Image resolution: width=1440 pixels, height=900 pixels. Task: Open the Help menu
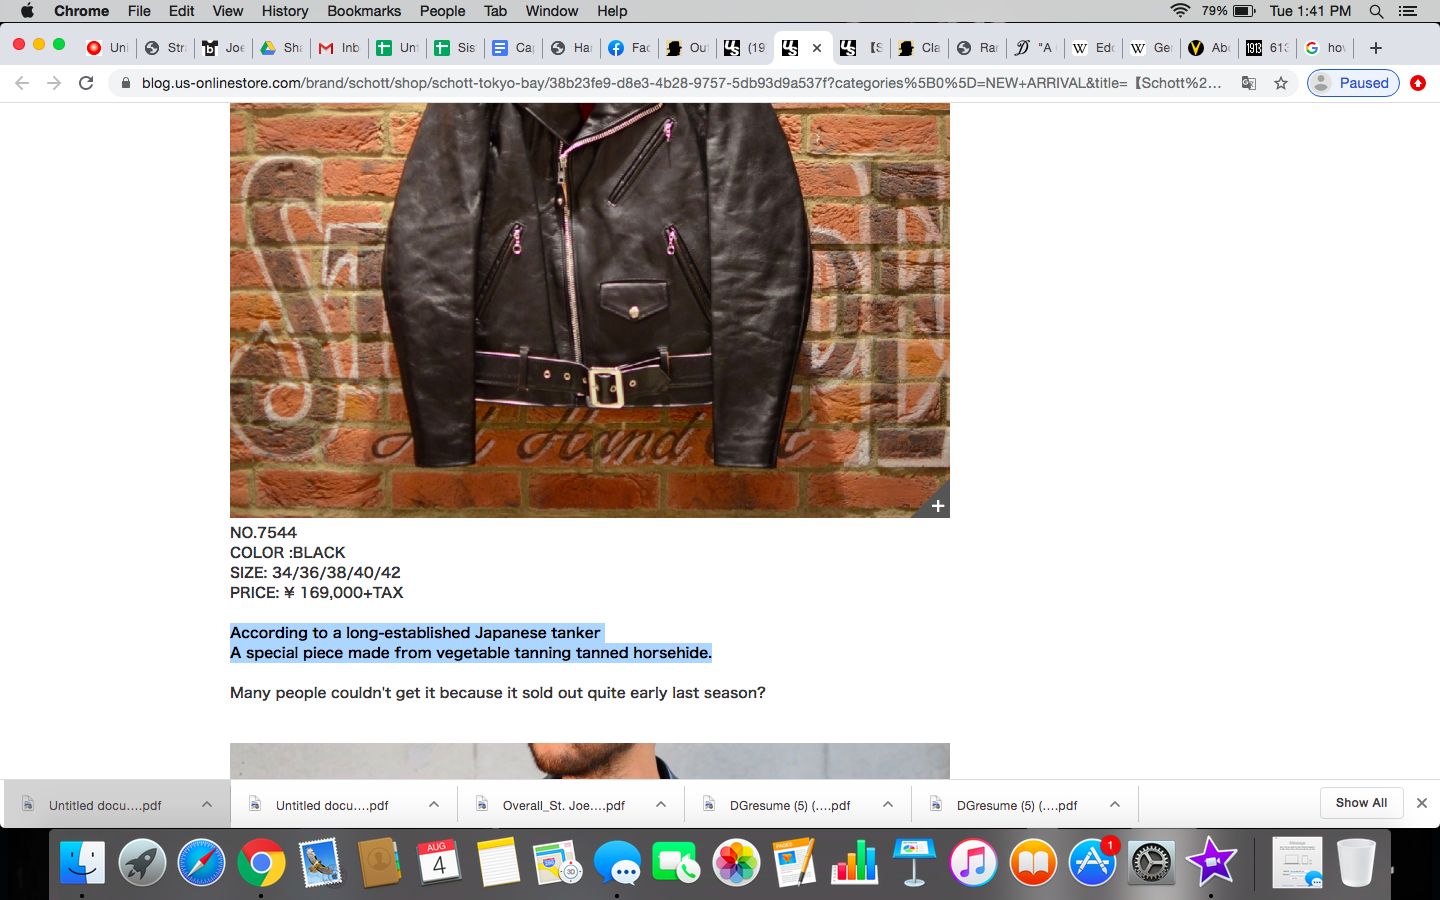pos(612,11)
